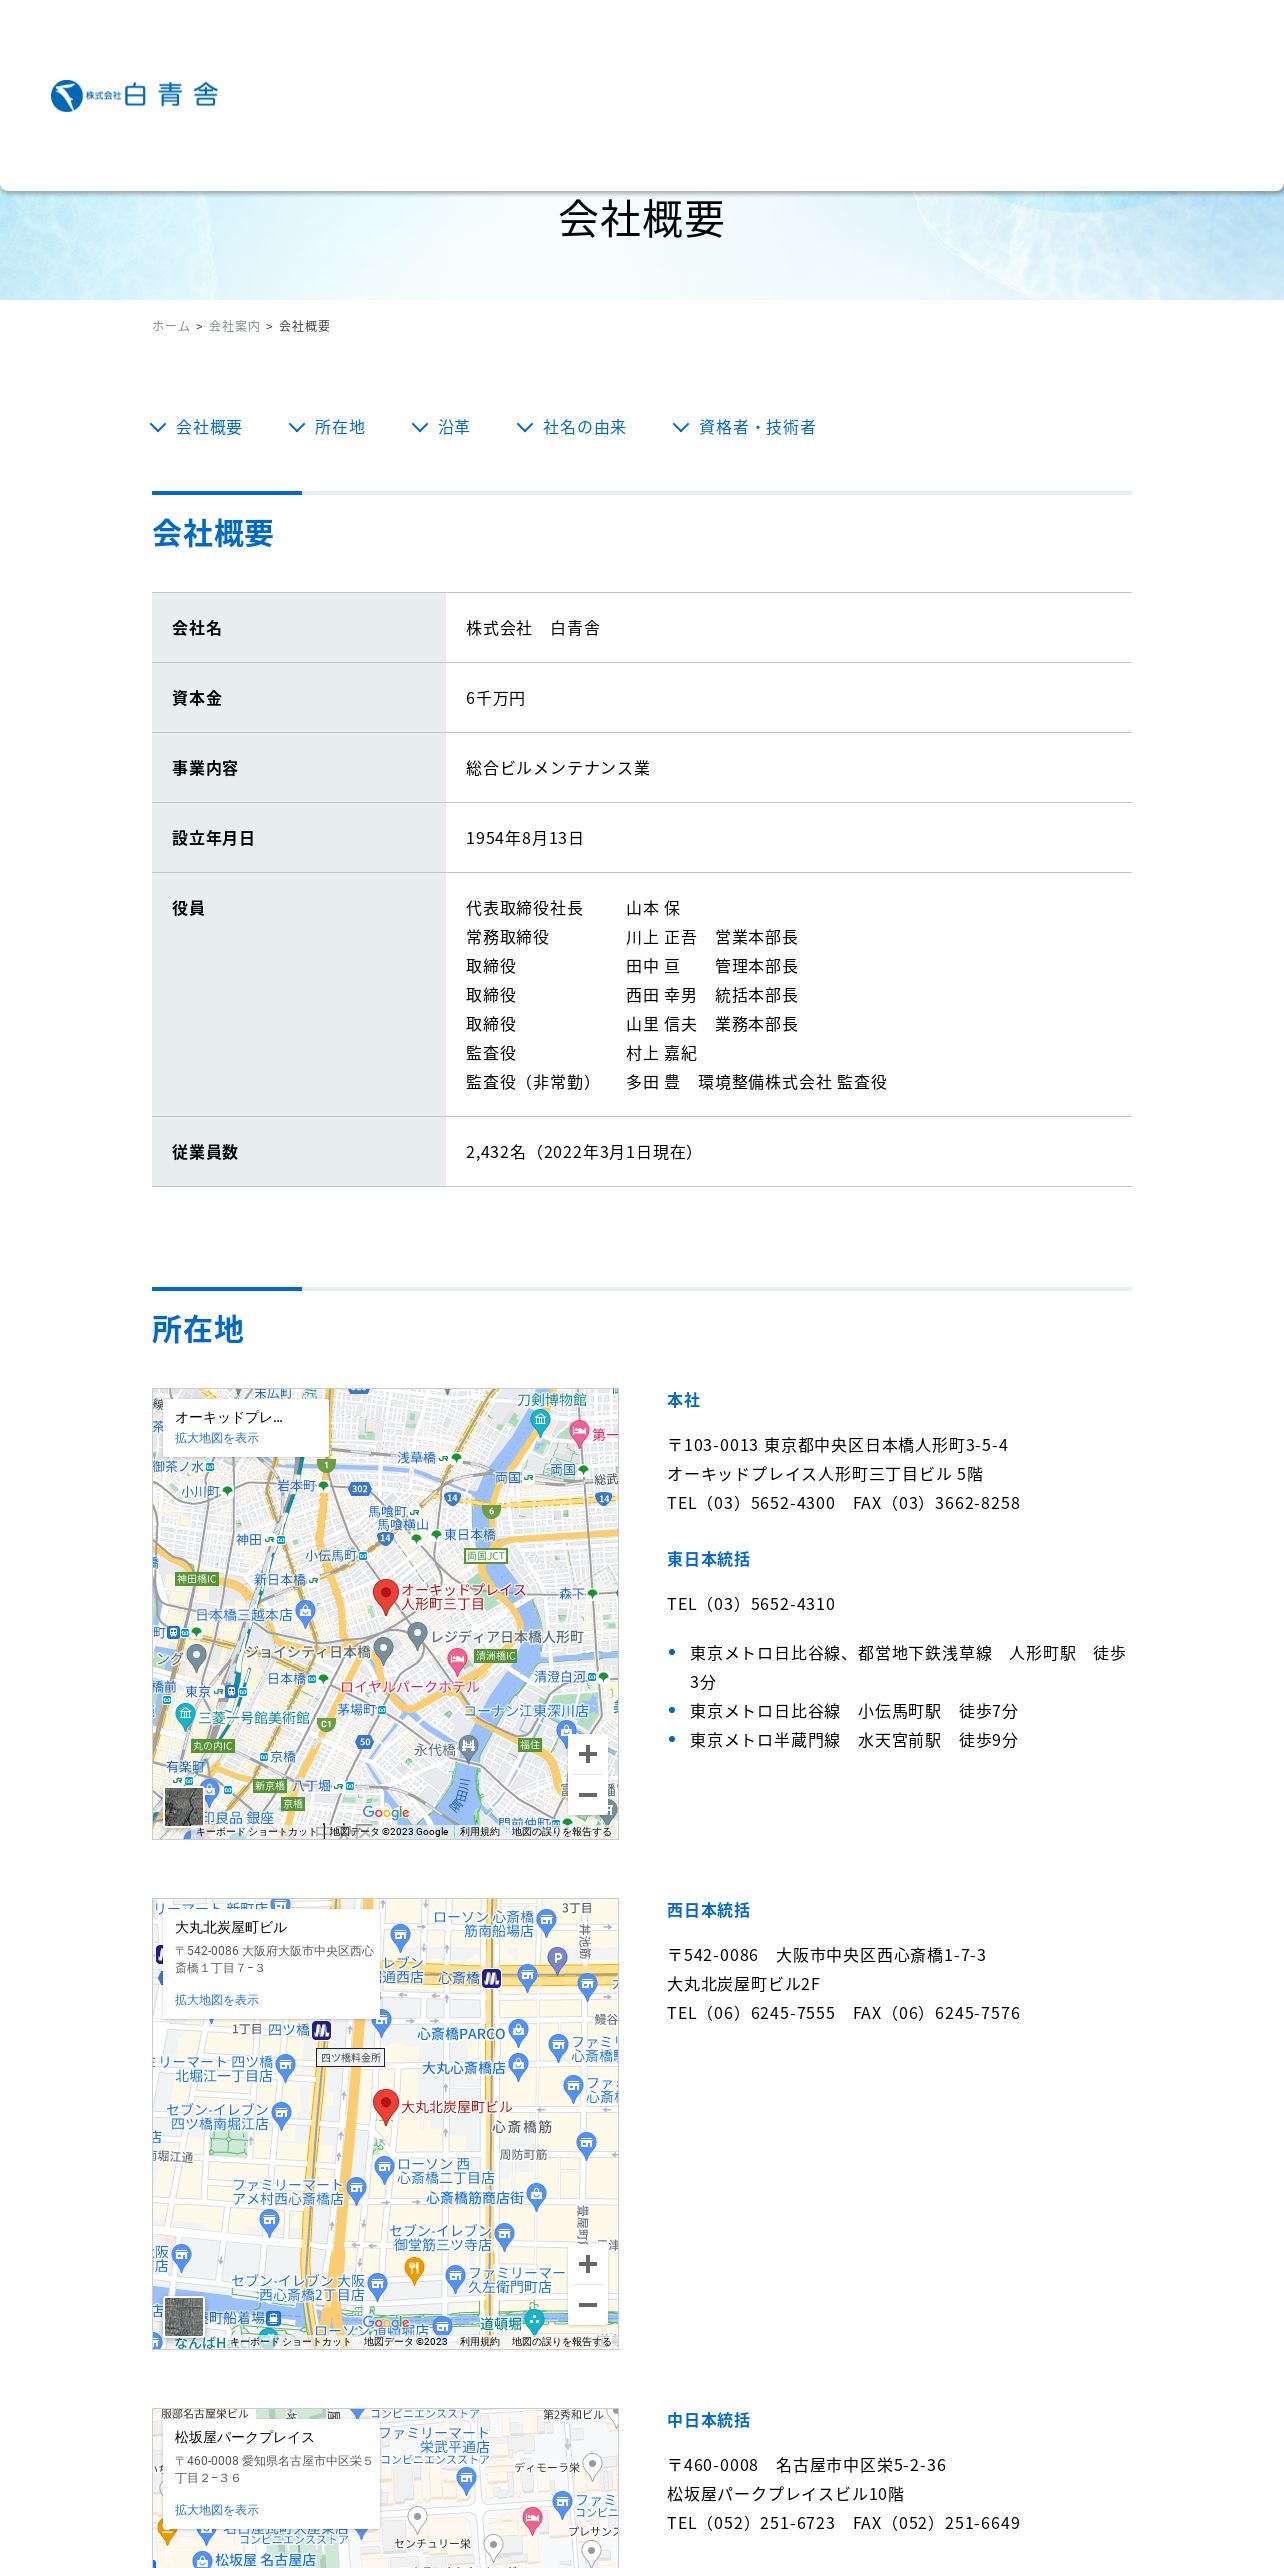This screenshot has width=1284, height=2568.
Task: Click 総合ビルメンテナンス業 business value
Action: pos(558,768)
